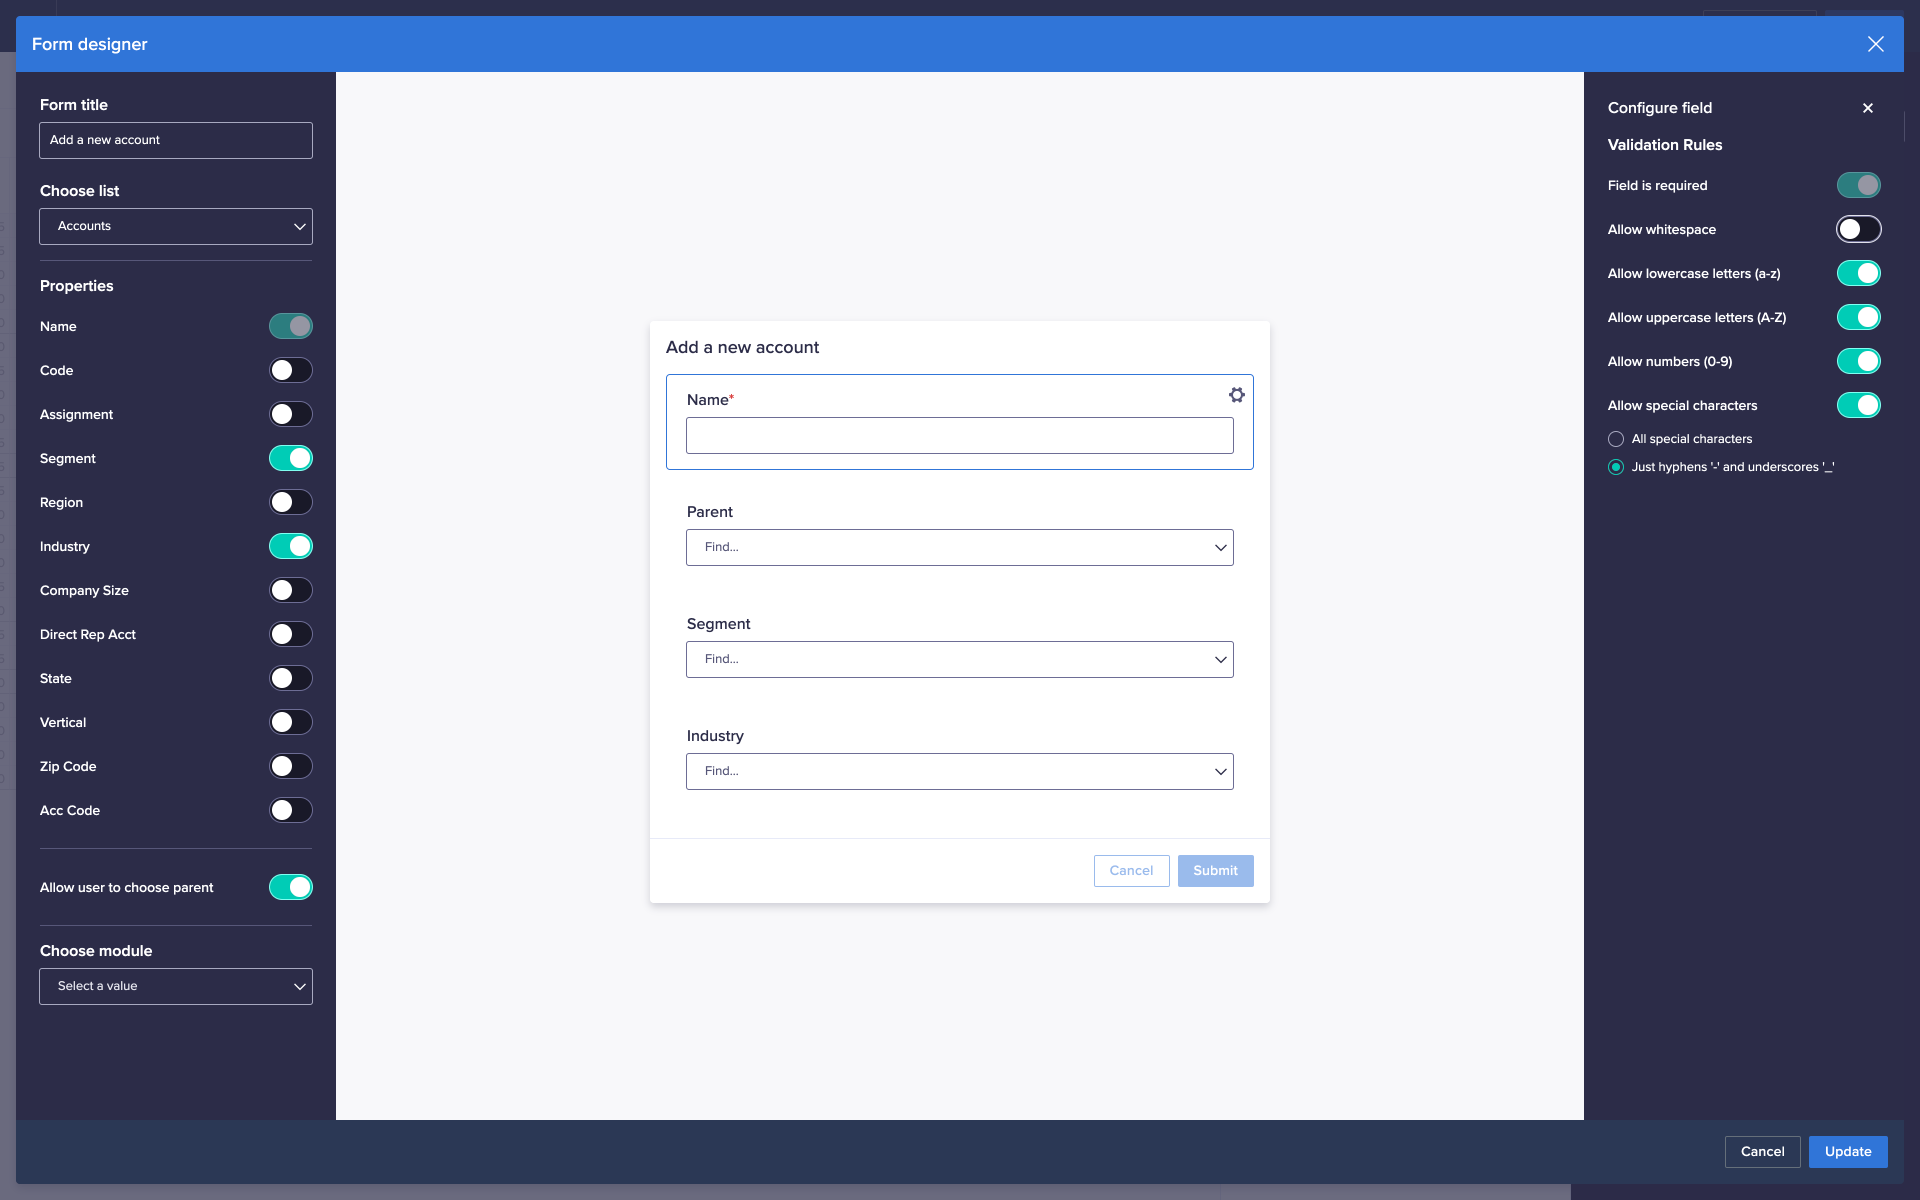The height and width of the screenshot is (1200, 1920).
Task: Disable the Field is required rule
Action: click(1859, 185)
